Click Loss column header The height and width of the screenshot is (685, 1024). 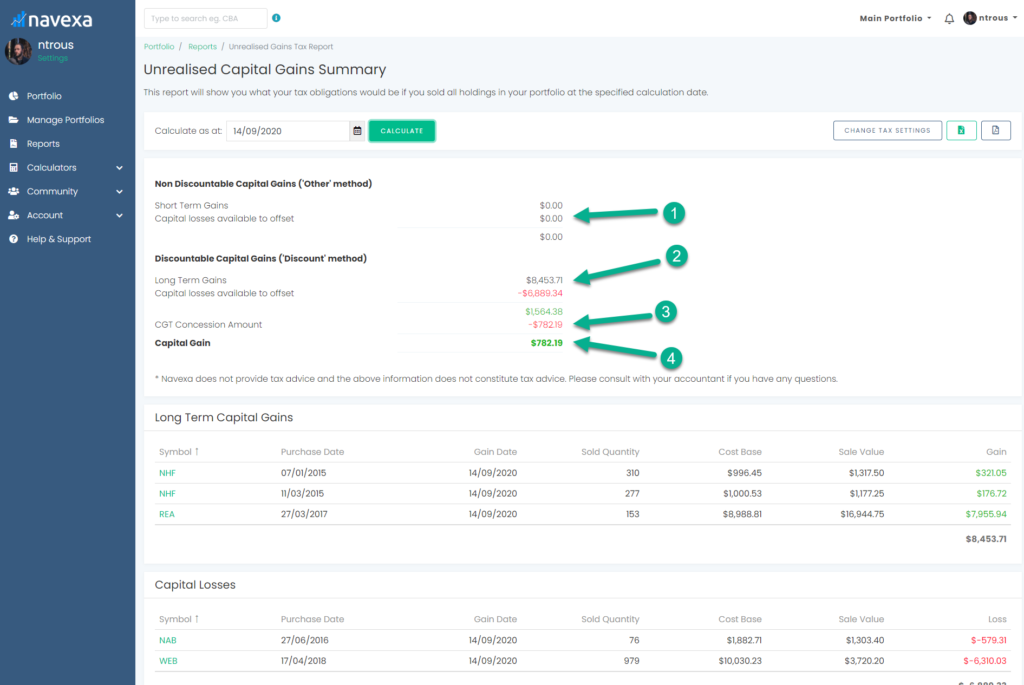click(997, 619)
